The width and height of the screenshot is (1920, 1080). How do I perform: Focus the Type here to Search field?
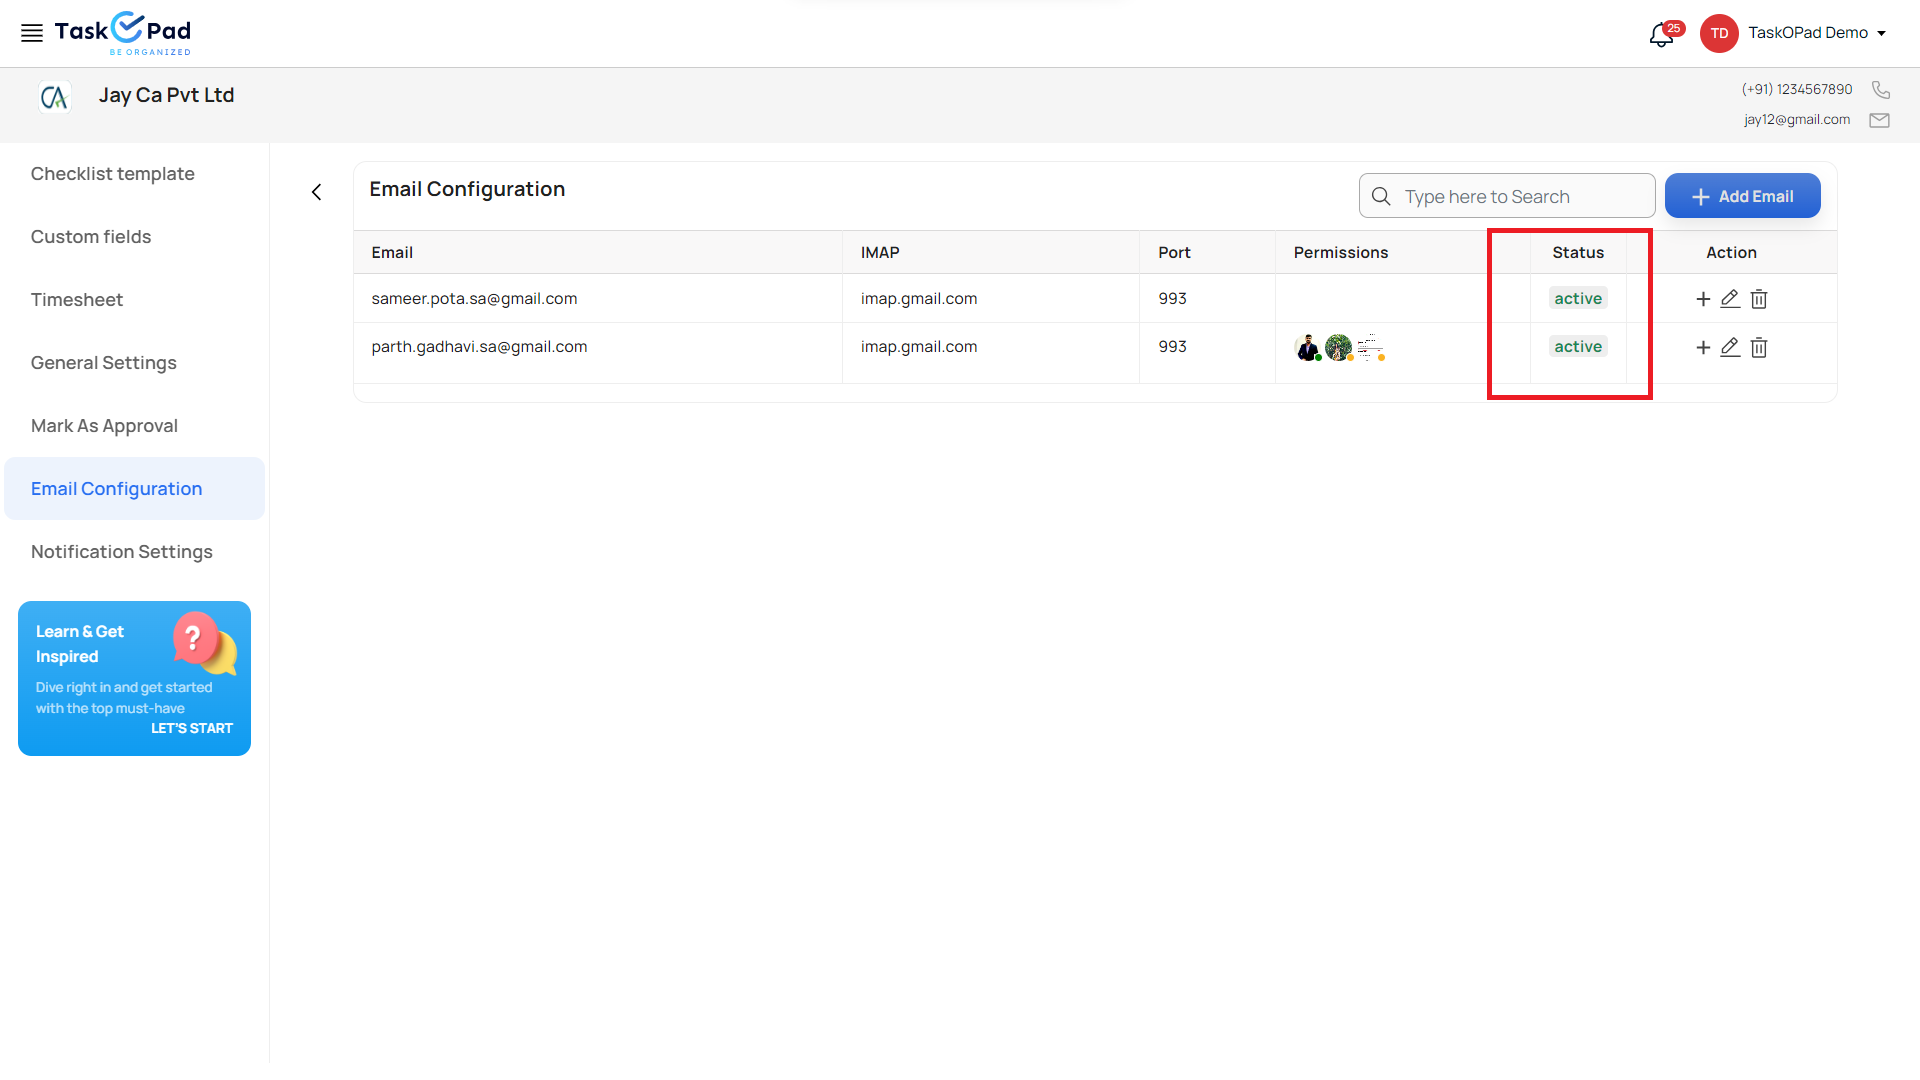(1520, 197)
